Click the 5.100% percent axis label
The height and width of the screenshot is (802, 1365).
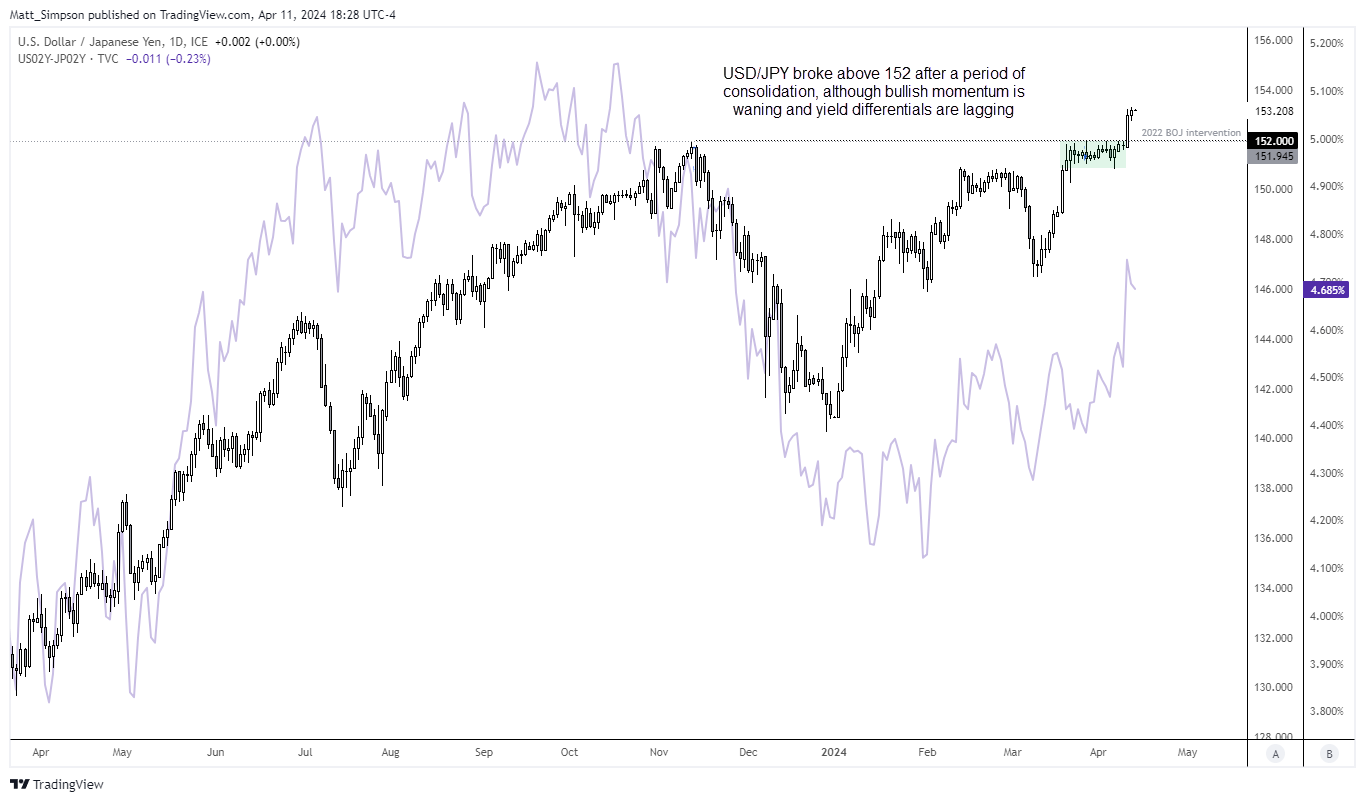pos(1327,92)
